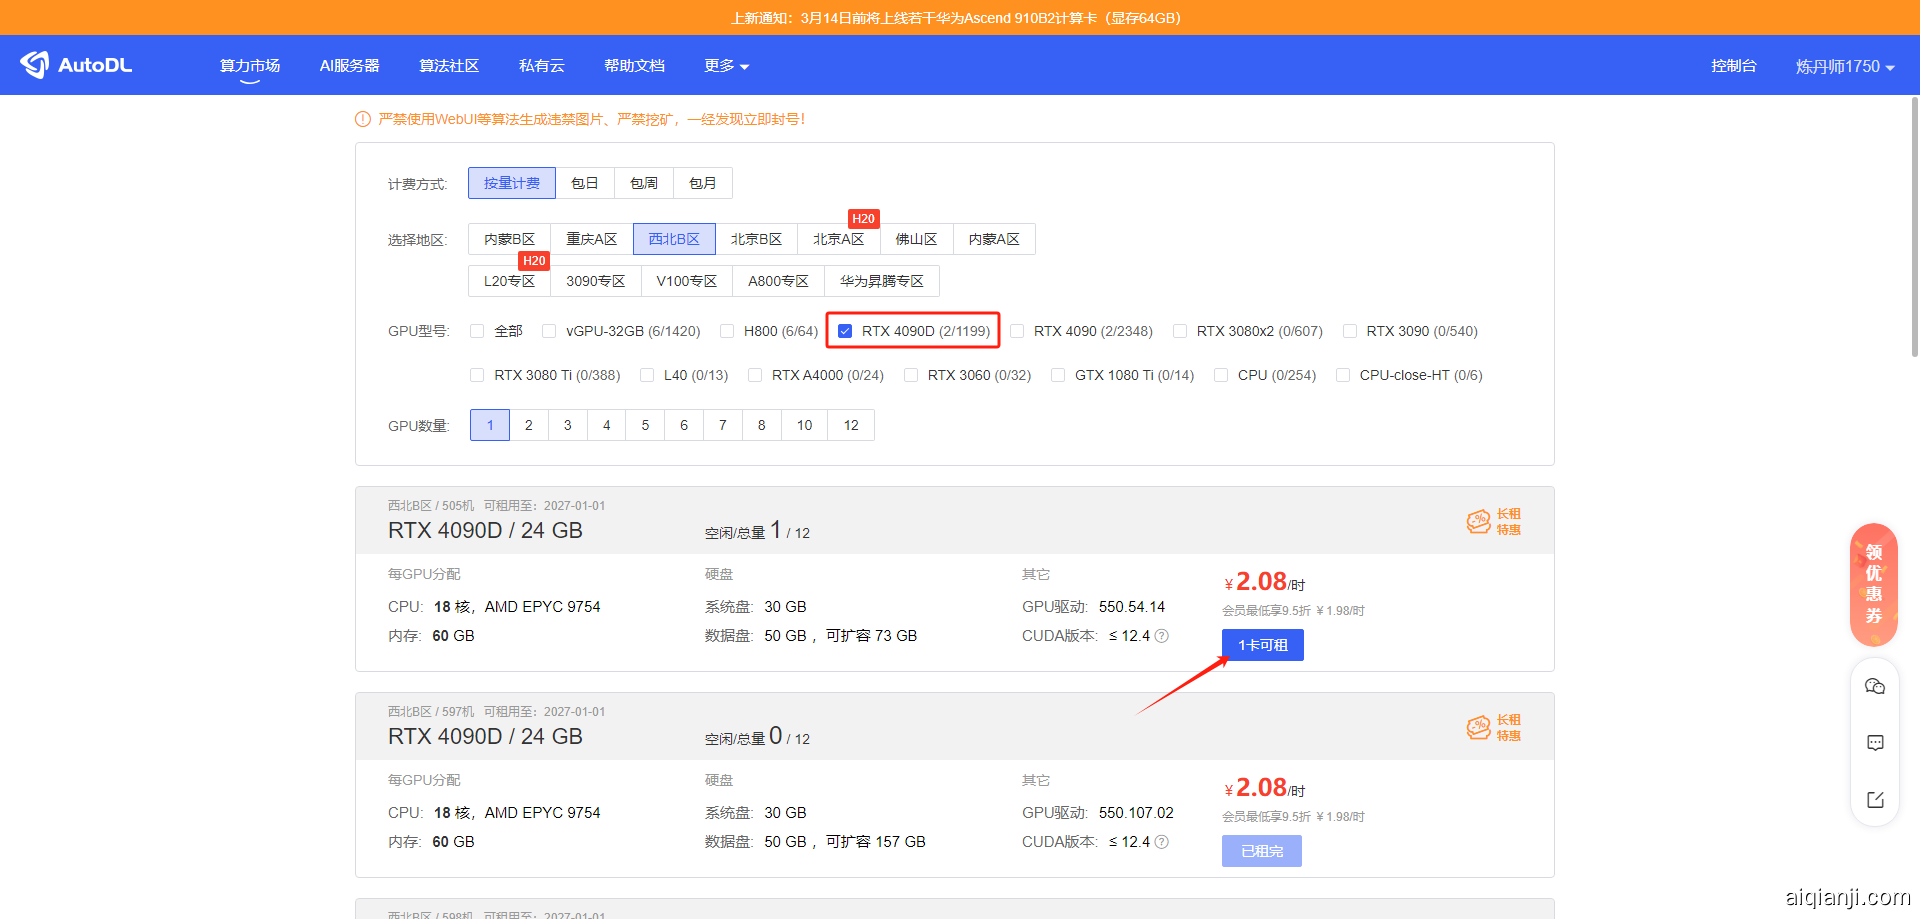1920x919 pixels.
Task: Click CUDA version help icon on 505机
Action: pyautogui.click(x=1162, y=636)
